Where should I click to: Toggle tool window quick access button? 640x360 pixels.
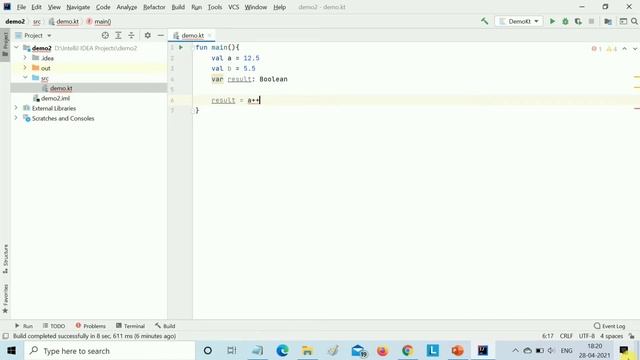click(x=5, y=336)
